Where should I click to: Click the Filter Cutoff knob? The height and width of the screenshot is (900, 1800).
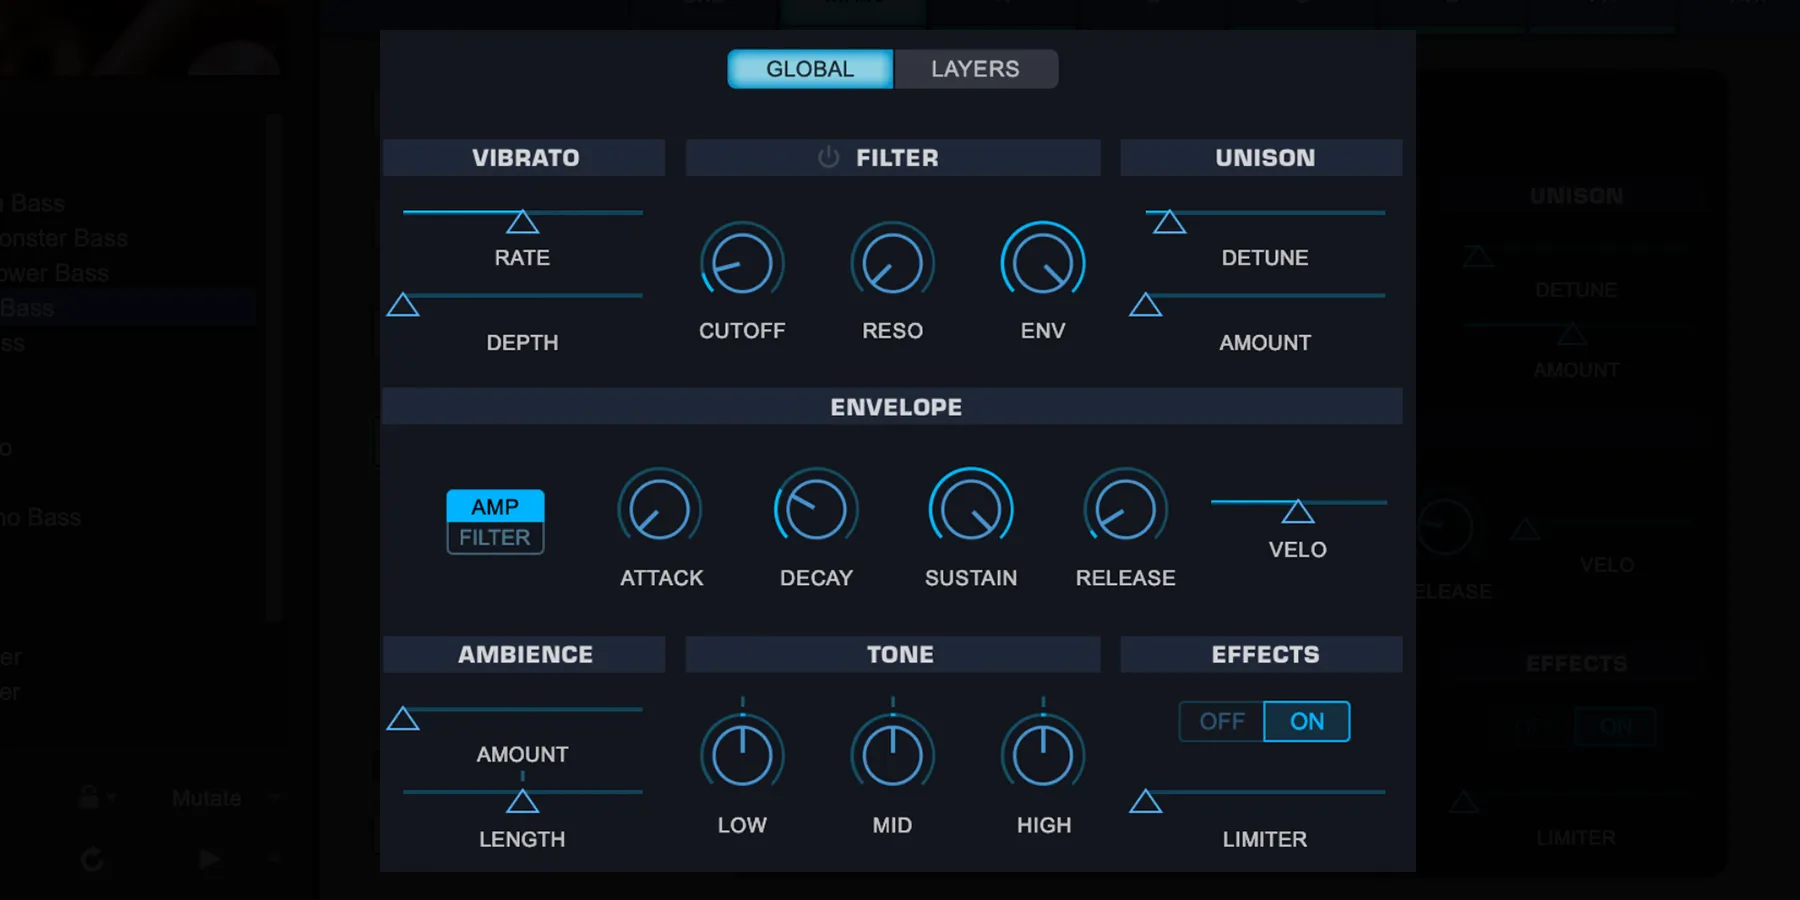pos(742,263)
